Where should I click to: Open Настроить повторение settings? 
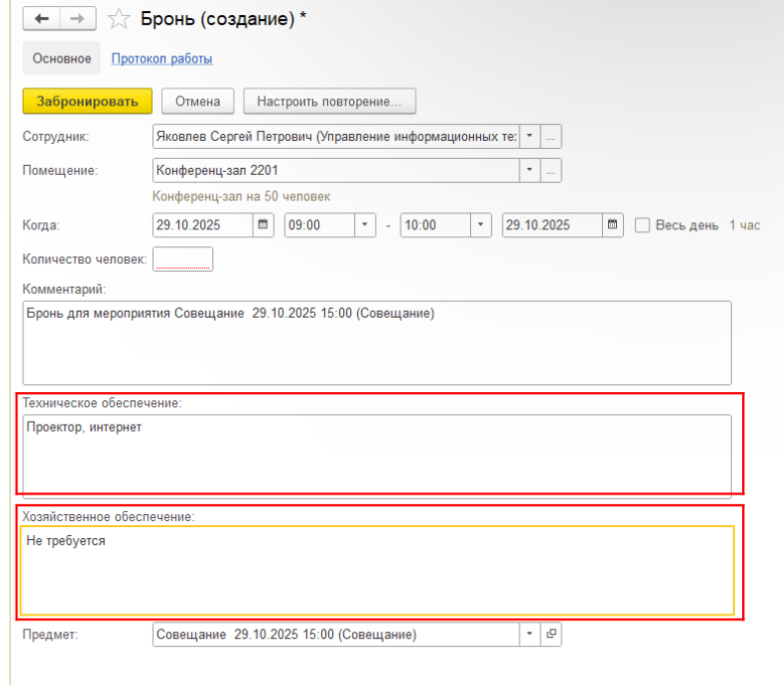(330, 101)
